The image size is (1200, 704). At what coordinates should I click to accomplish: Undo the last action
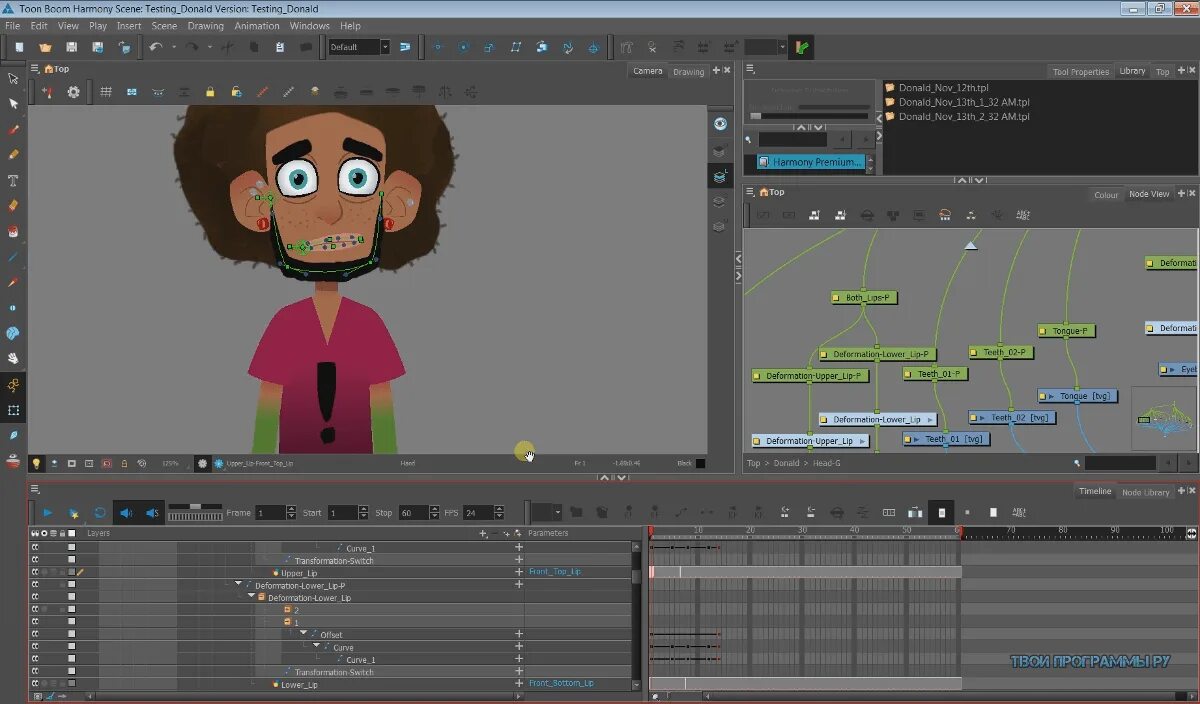155,47
